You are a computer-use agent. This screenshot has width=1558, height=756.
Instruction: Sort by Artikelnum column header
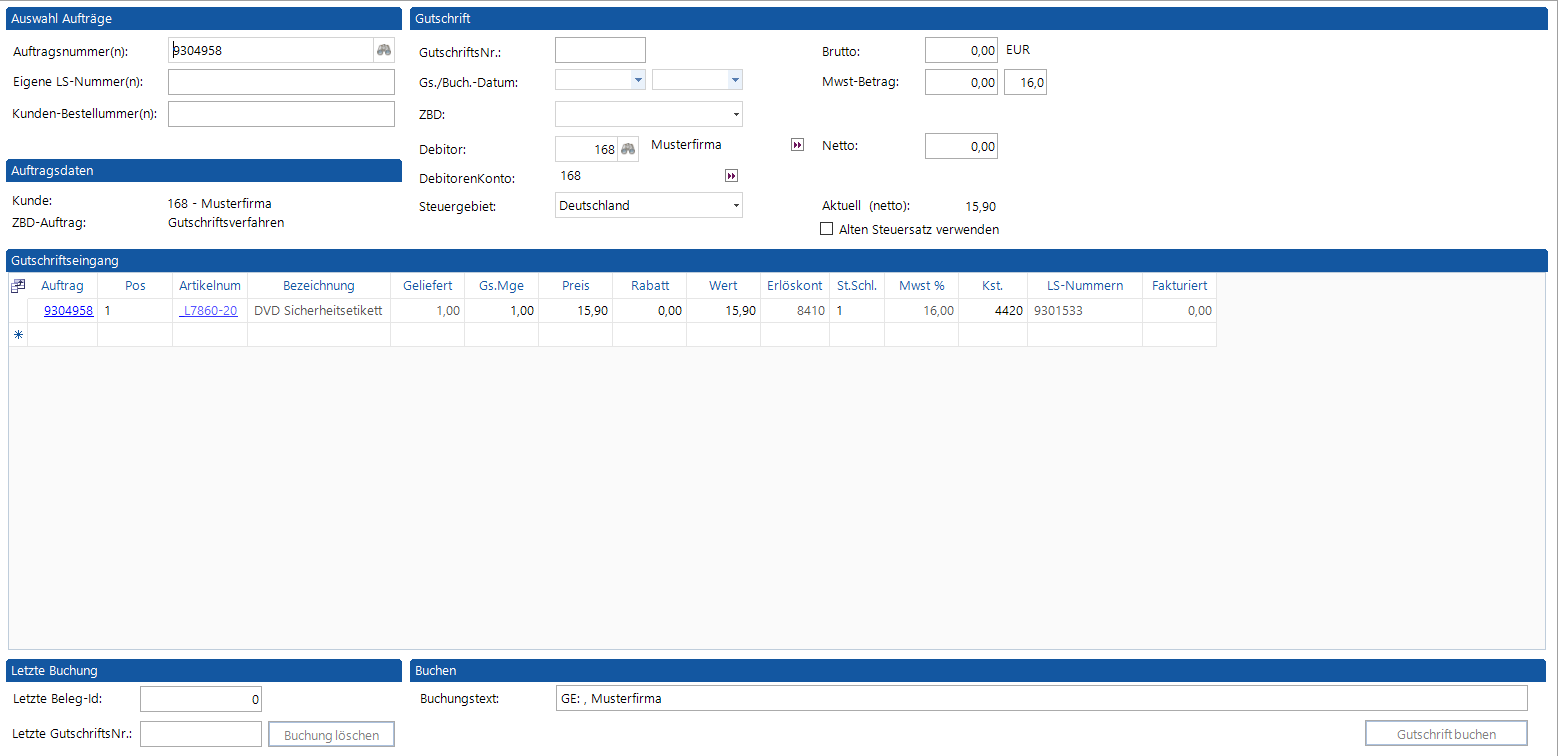pyautogui.click(x=210, y=286)
